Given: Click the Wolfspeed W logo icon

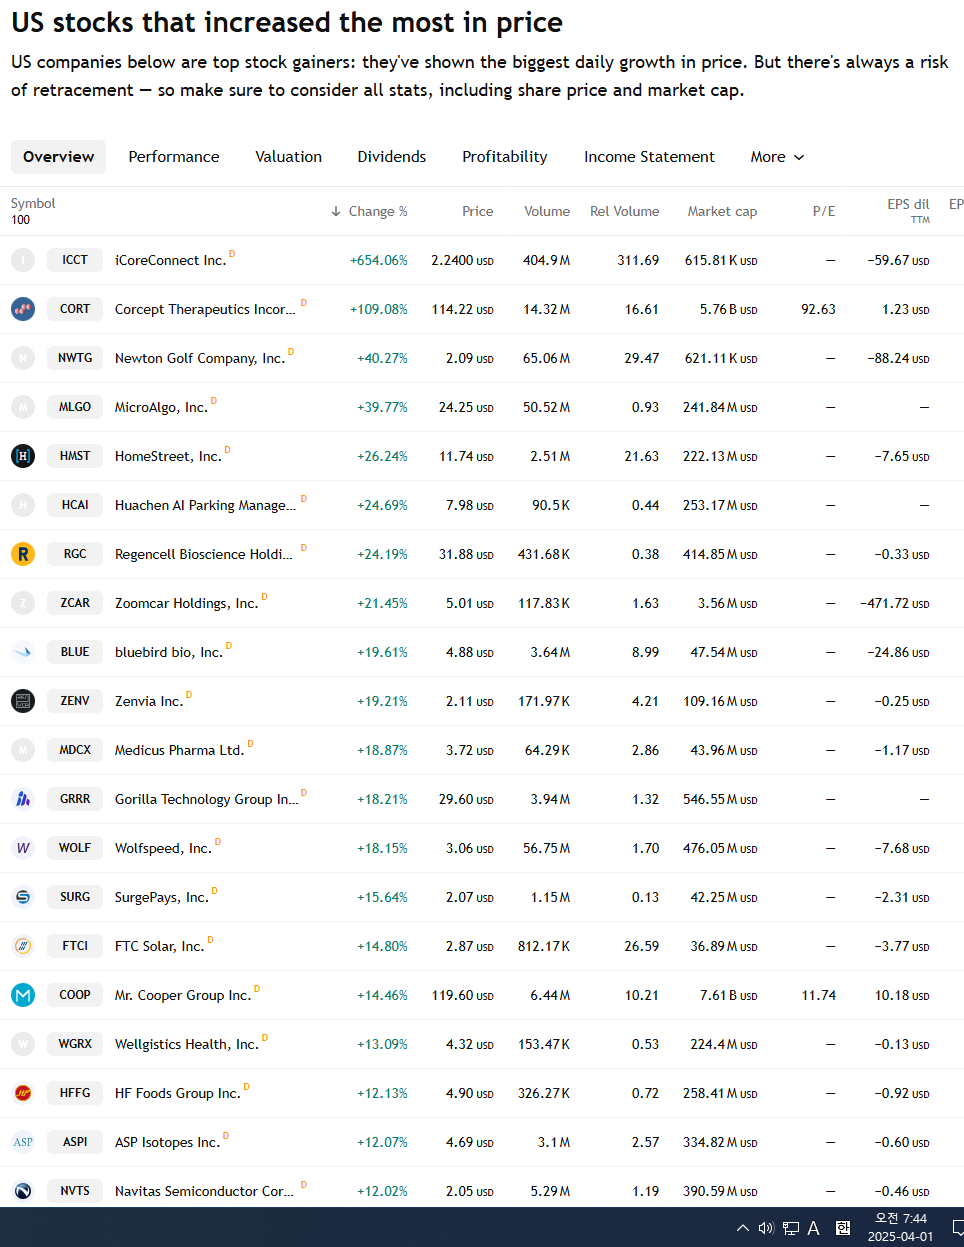Looking at the screenshot, I should coord(23,848).
